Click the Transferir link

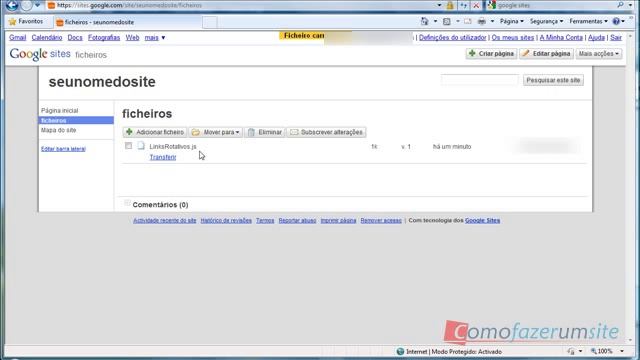tap(163, 157)
